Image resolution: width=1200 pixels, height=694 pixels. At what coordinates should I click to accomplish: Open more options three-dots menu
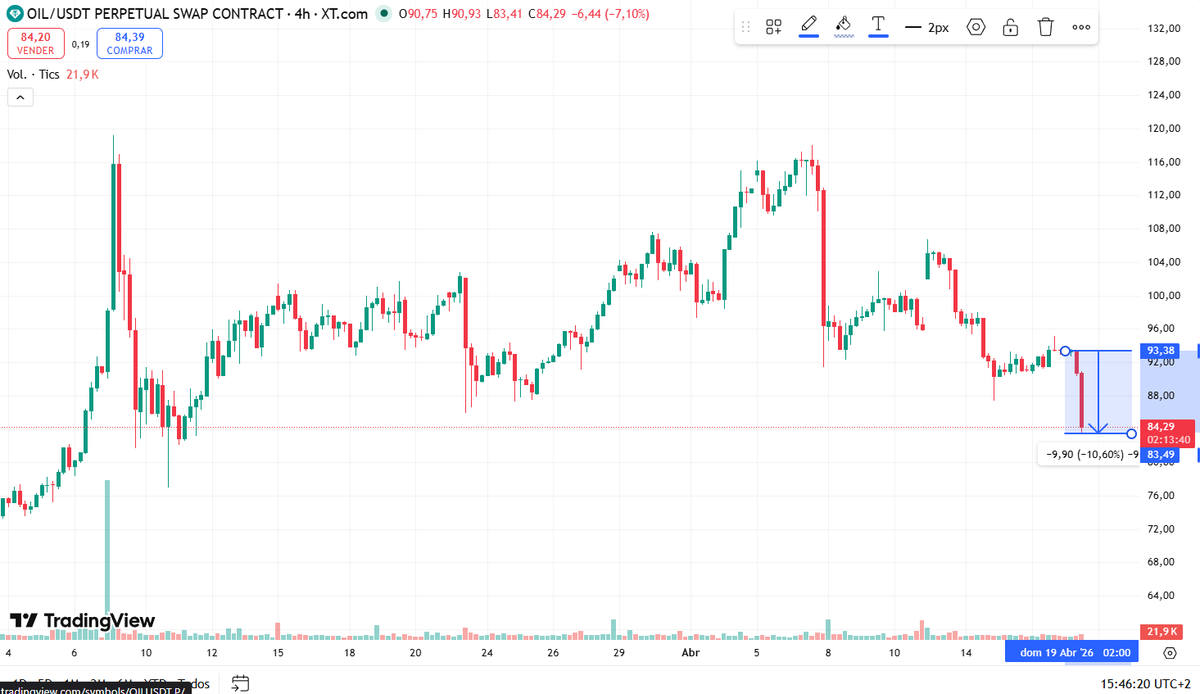pos(1081,28)
